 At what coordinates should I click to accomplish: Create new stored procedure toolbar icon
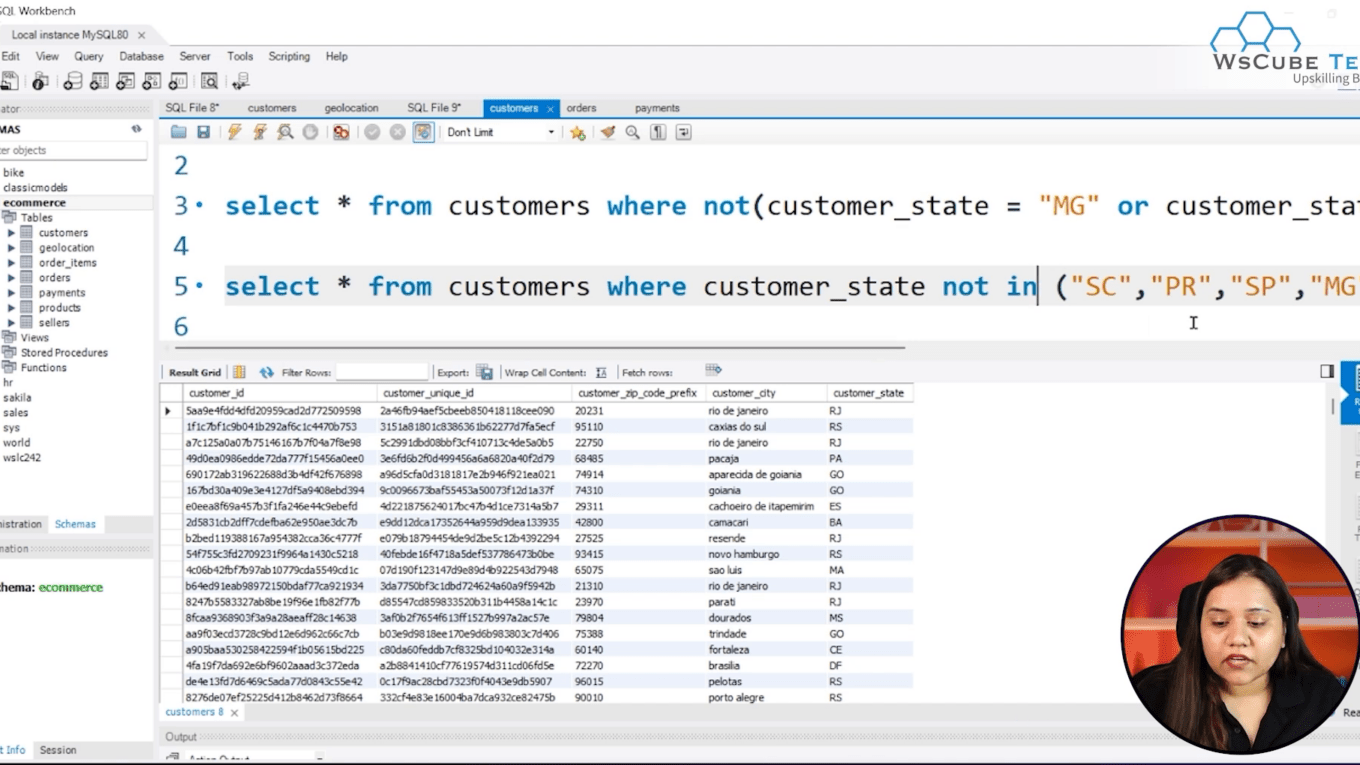(151, 82)
